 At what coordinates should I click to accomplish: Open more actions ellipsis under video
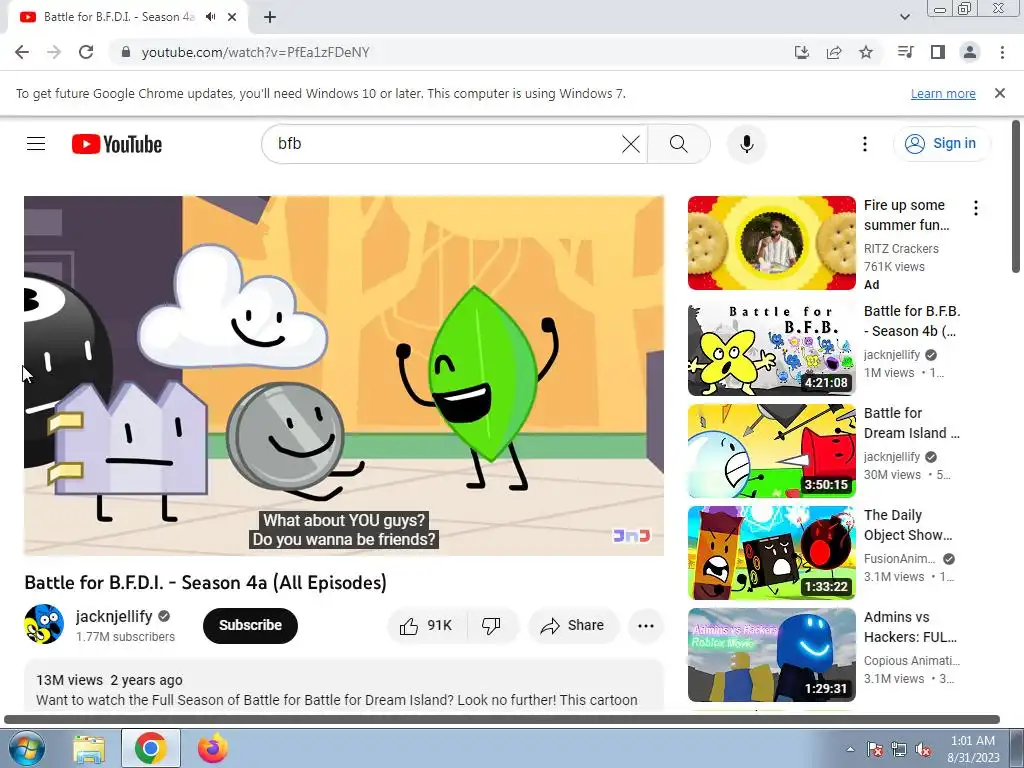tap(645, 626)
